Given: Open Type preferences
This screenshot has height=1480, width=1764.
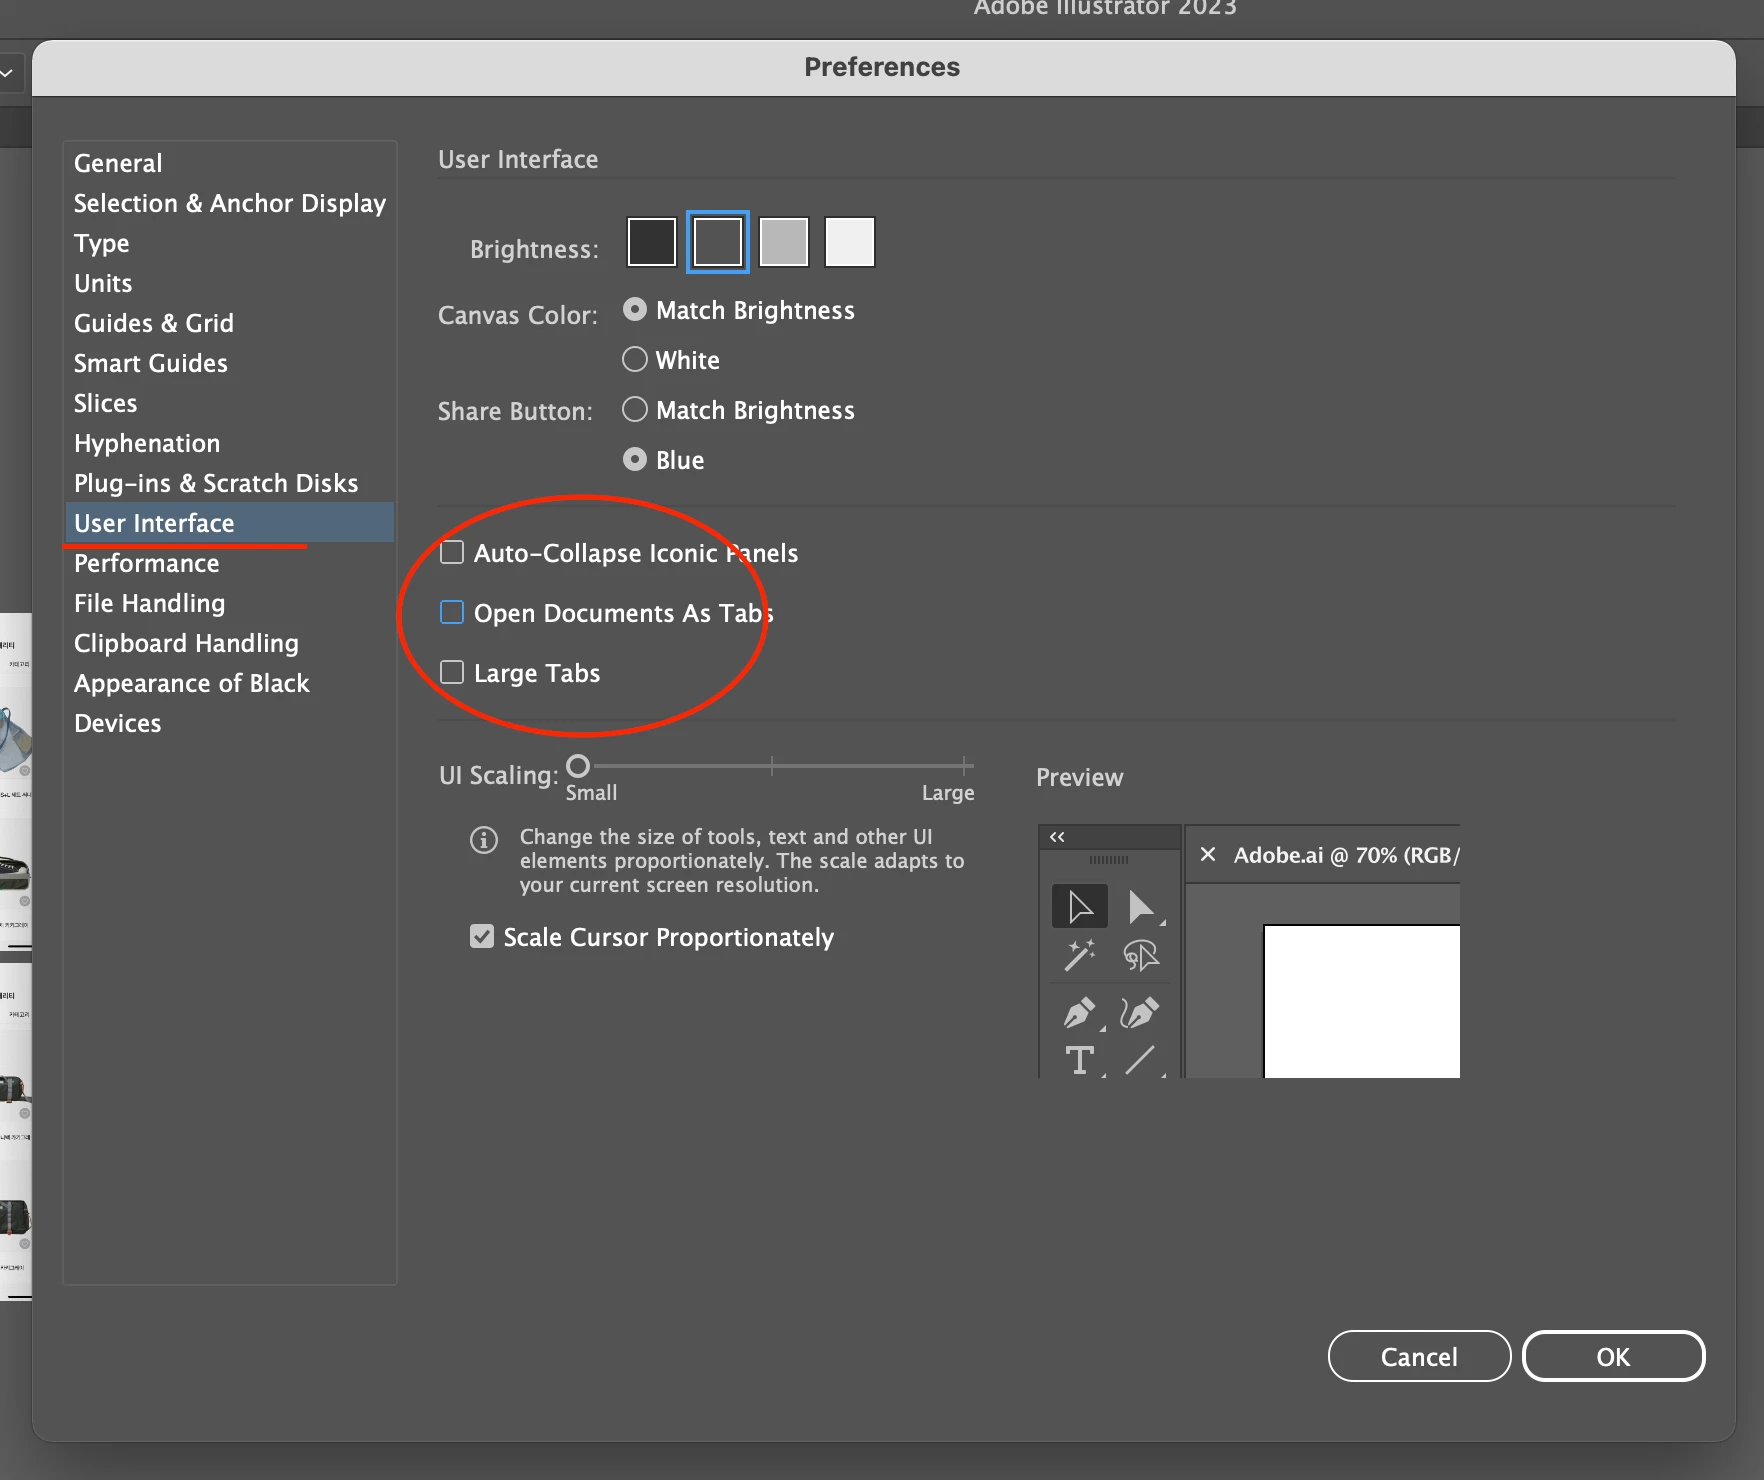Looking at the screenshot, I should point(229,243).
